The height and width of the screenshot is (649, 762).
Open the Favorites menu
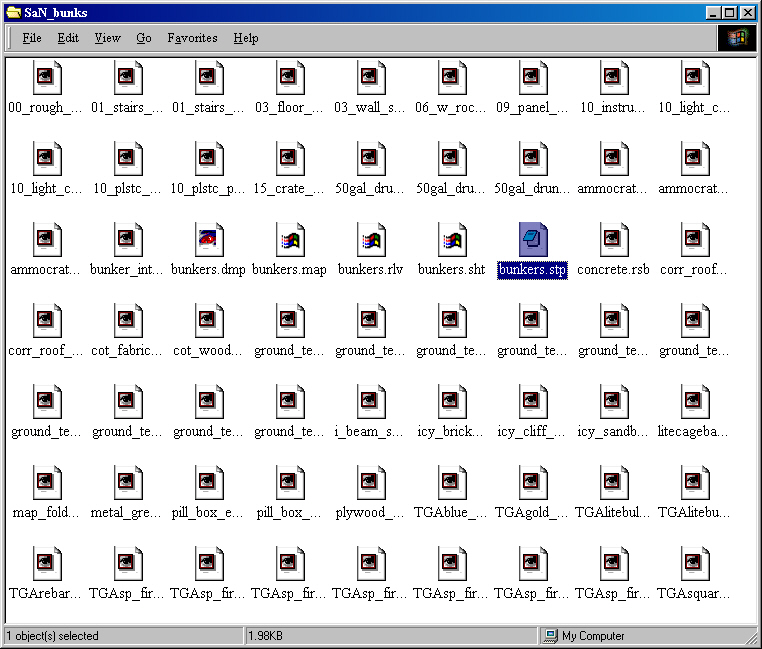pyautogui.click(x=192, y=38)
